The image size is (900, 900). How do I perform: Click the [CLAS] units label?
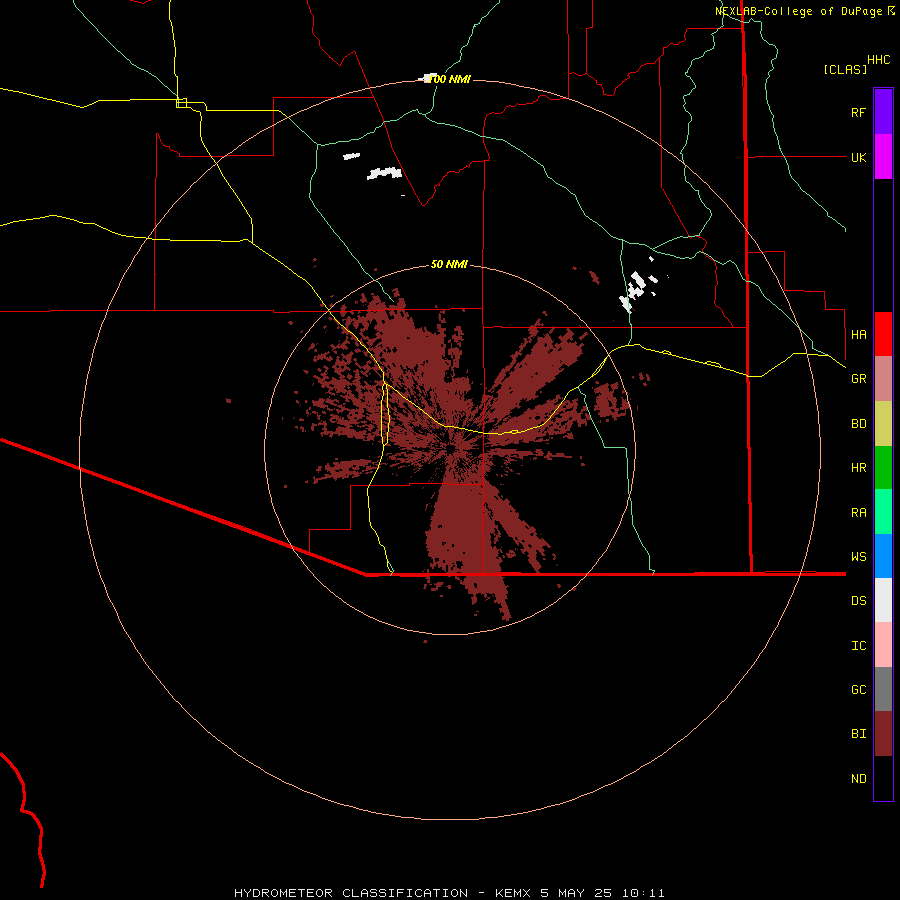point(845,69)
